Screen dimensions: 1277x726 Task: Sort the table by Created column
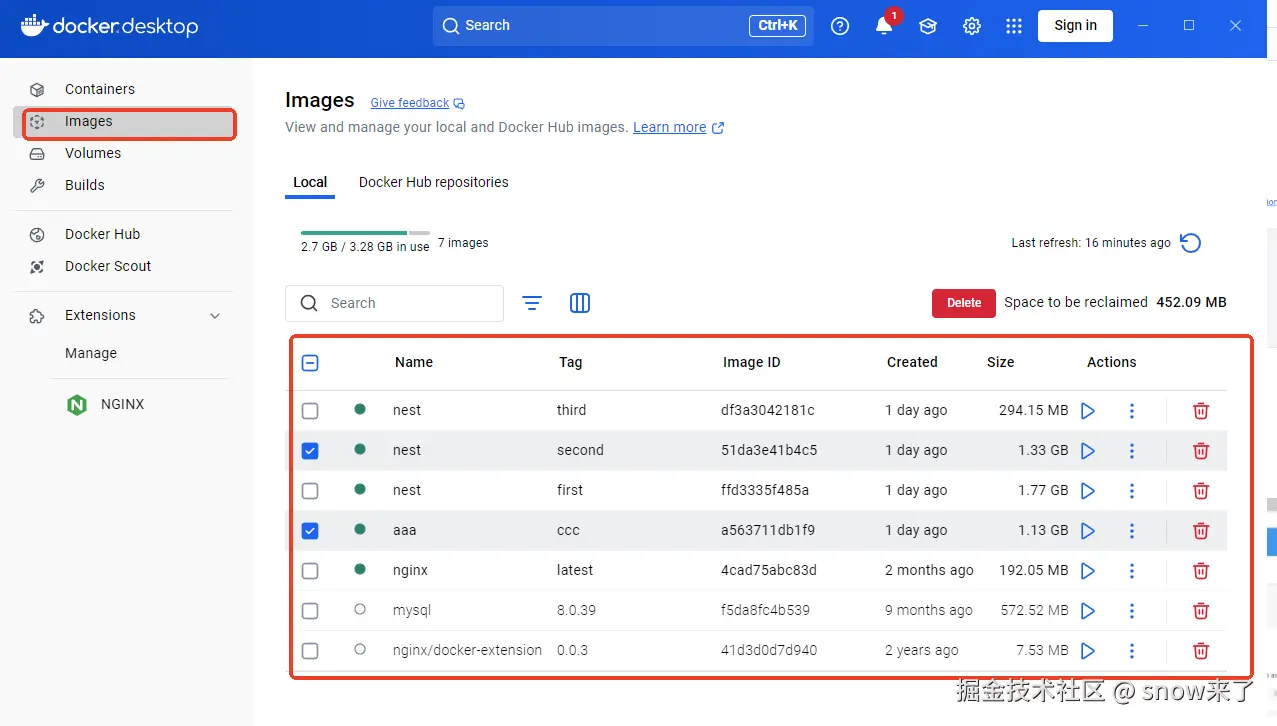click(912, 362)
